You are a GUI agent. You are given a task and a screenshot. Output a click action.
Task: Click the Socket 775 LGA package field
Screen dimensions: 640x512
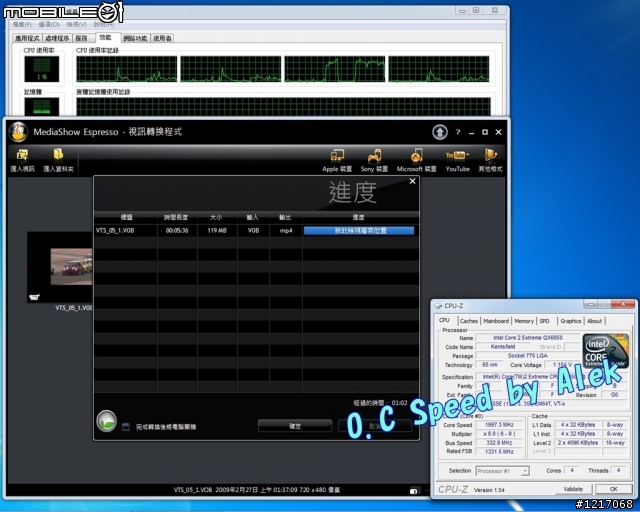point(527,356)
